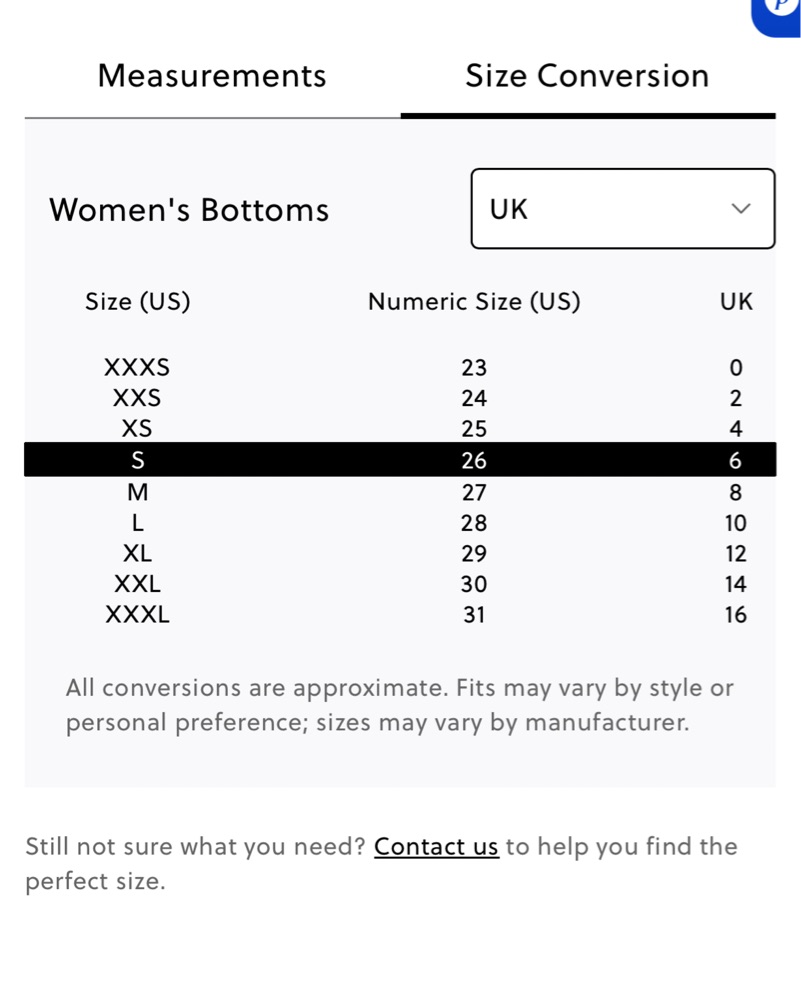This screenshot has height=1000, width=801.
Task: Choose the XXS size label
Action: (x=137, y=398)
